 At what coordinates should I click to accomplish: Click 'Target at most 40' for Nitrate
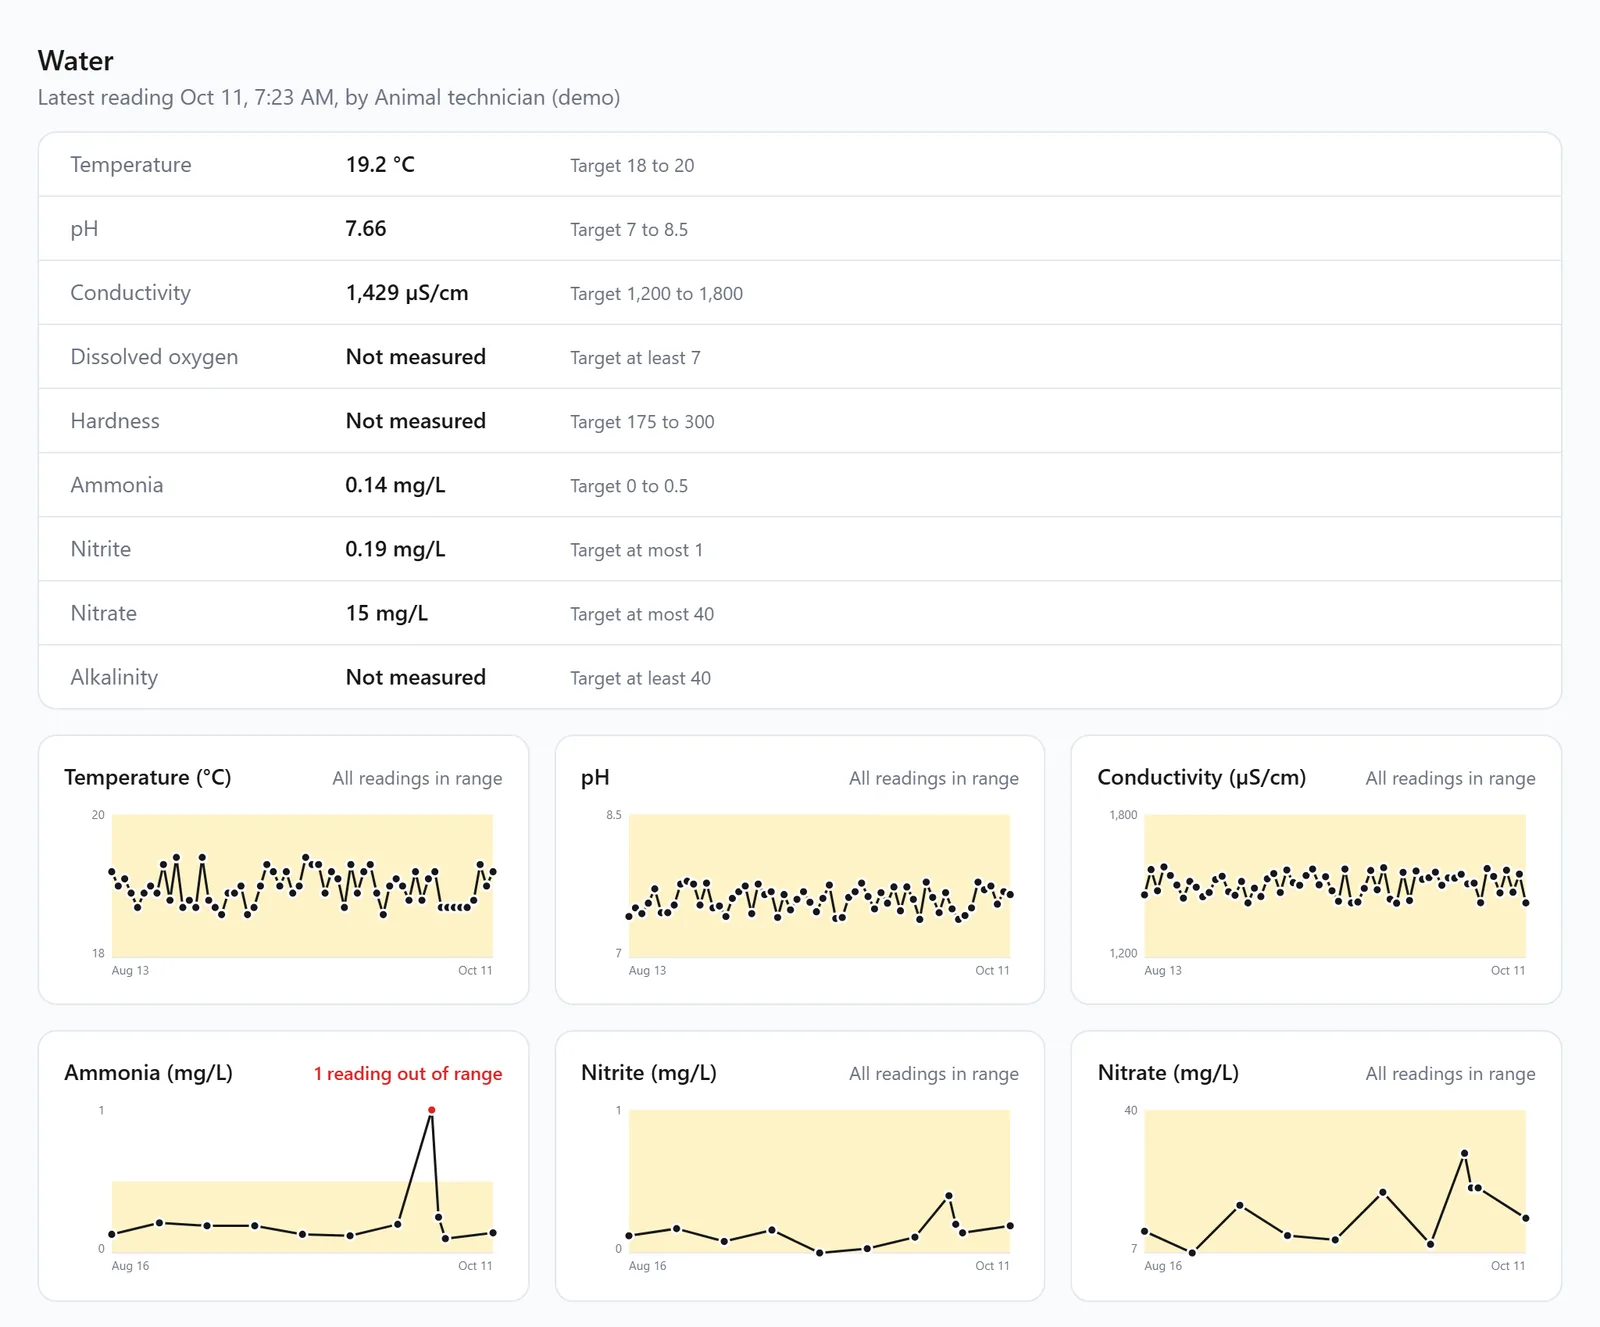tap(642, 614)
